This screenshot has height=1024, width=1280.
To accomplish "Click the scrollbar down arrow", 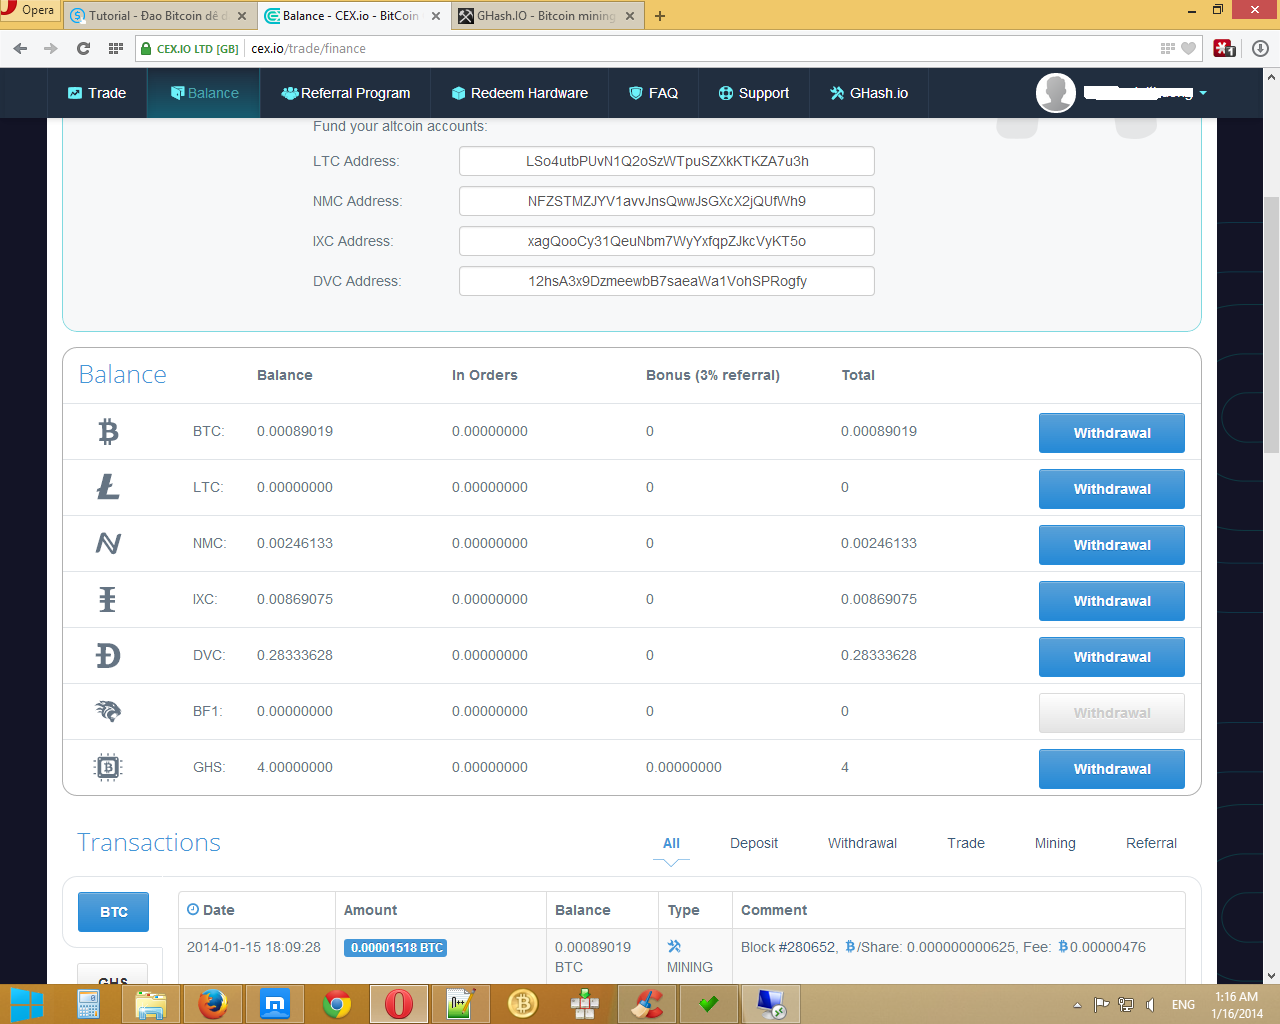I will tap(1271, 976).
